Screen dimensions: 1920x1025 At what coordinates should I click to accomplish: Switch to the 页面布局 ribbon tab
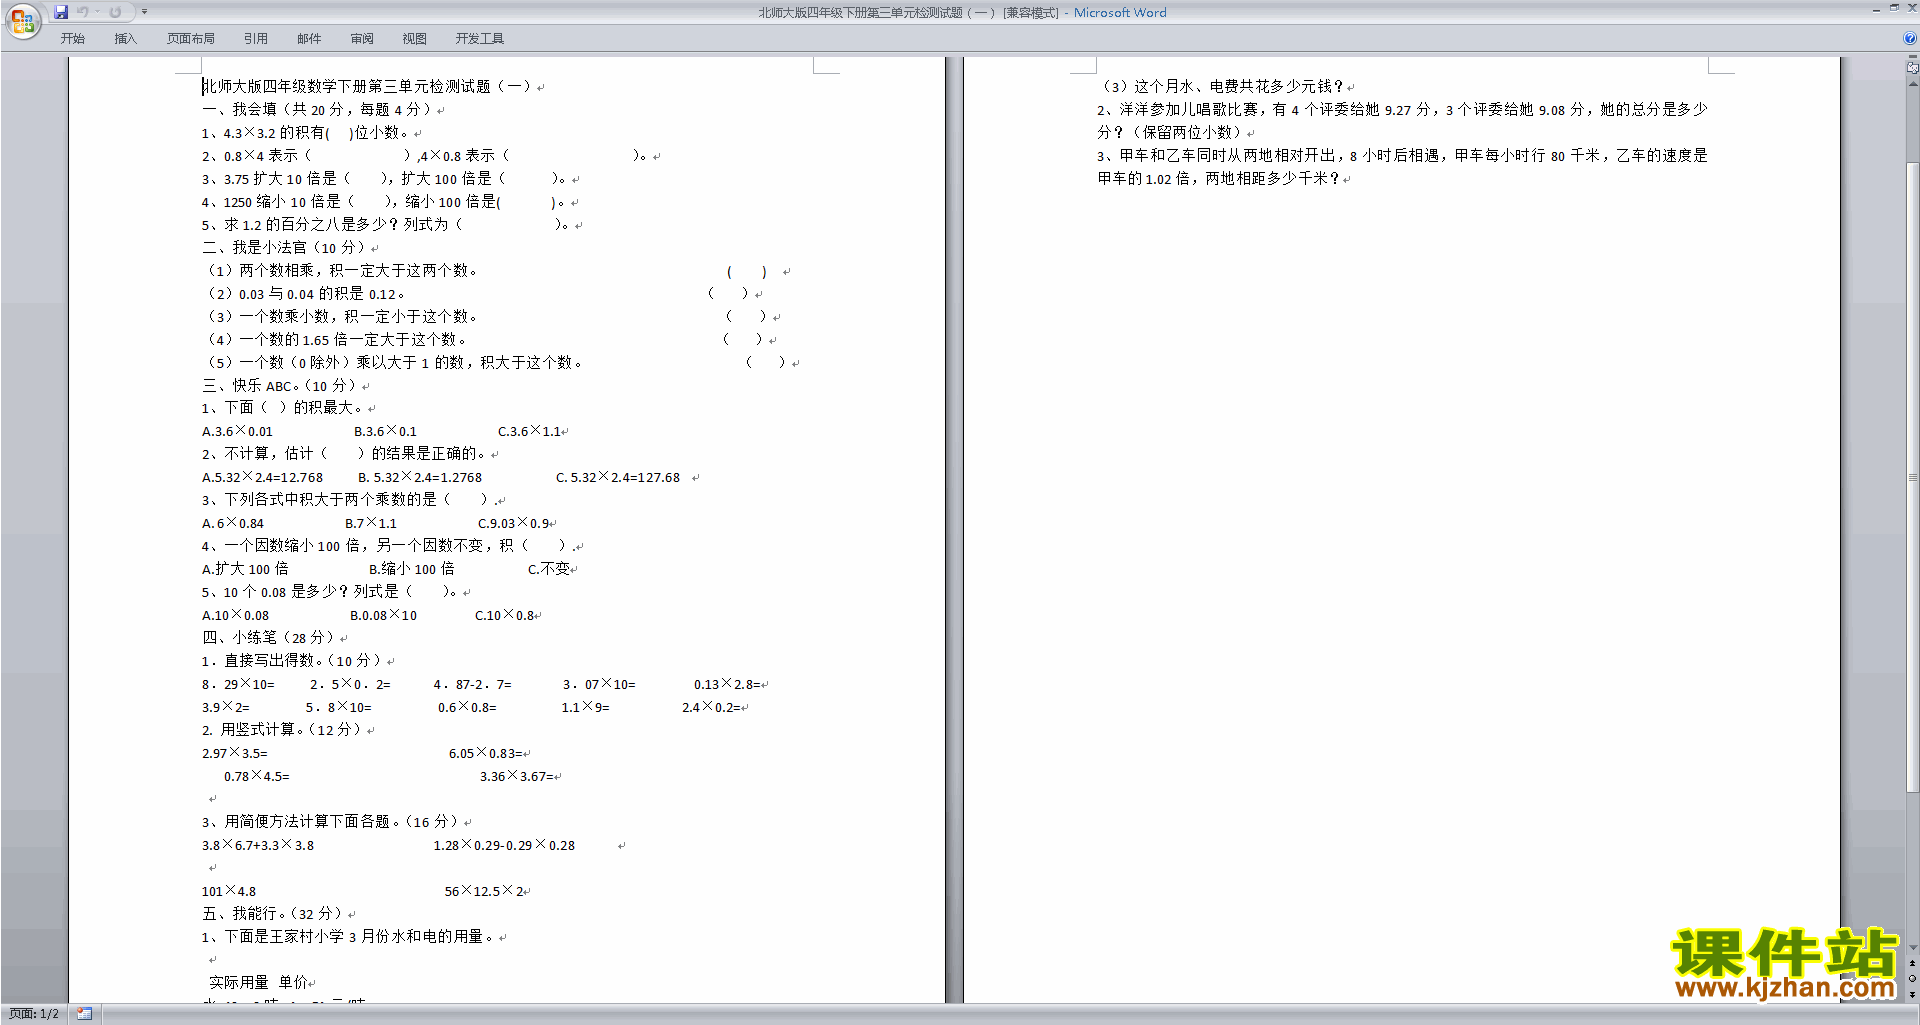(x=191, y=39)
